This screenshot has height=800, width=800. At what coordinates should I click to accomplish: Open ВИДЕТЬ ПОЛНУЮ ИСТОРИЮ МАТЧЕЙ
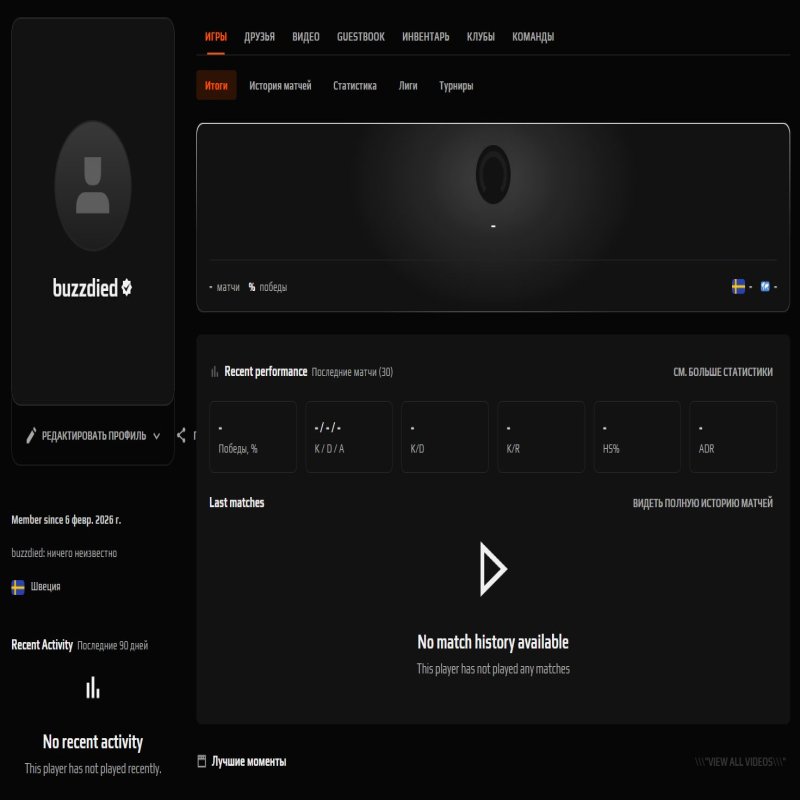coord(703,503)
